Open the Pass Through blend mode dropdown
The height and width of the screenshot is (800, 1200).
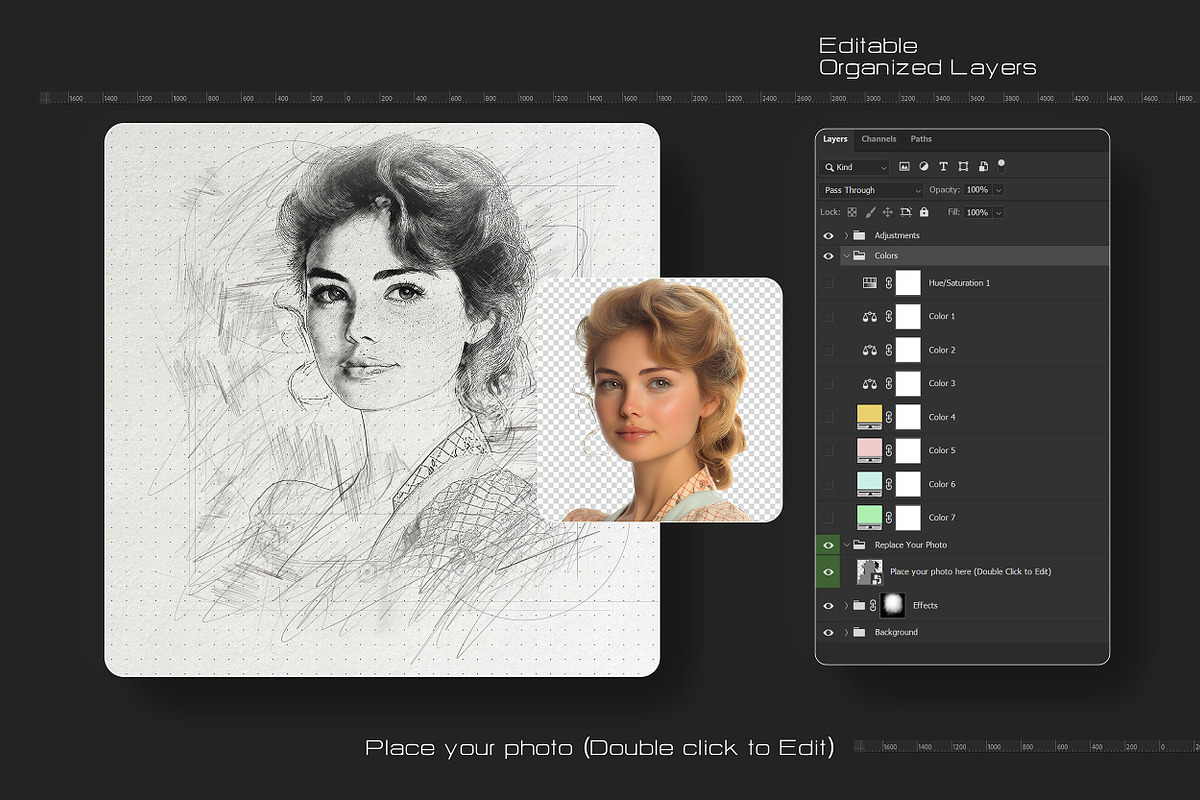point(871,190)
